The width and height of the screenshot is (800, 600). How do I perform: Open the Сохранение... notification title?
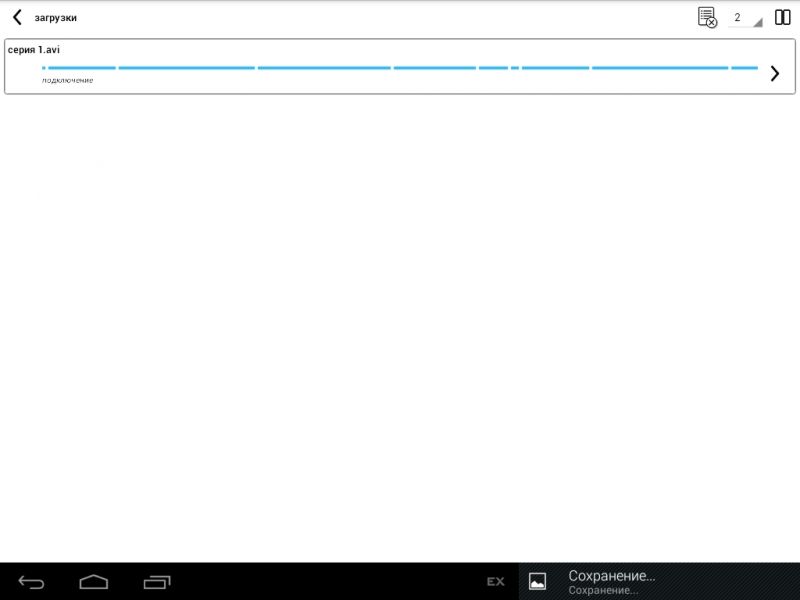coord(611,575)
